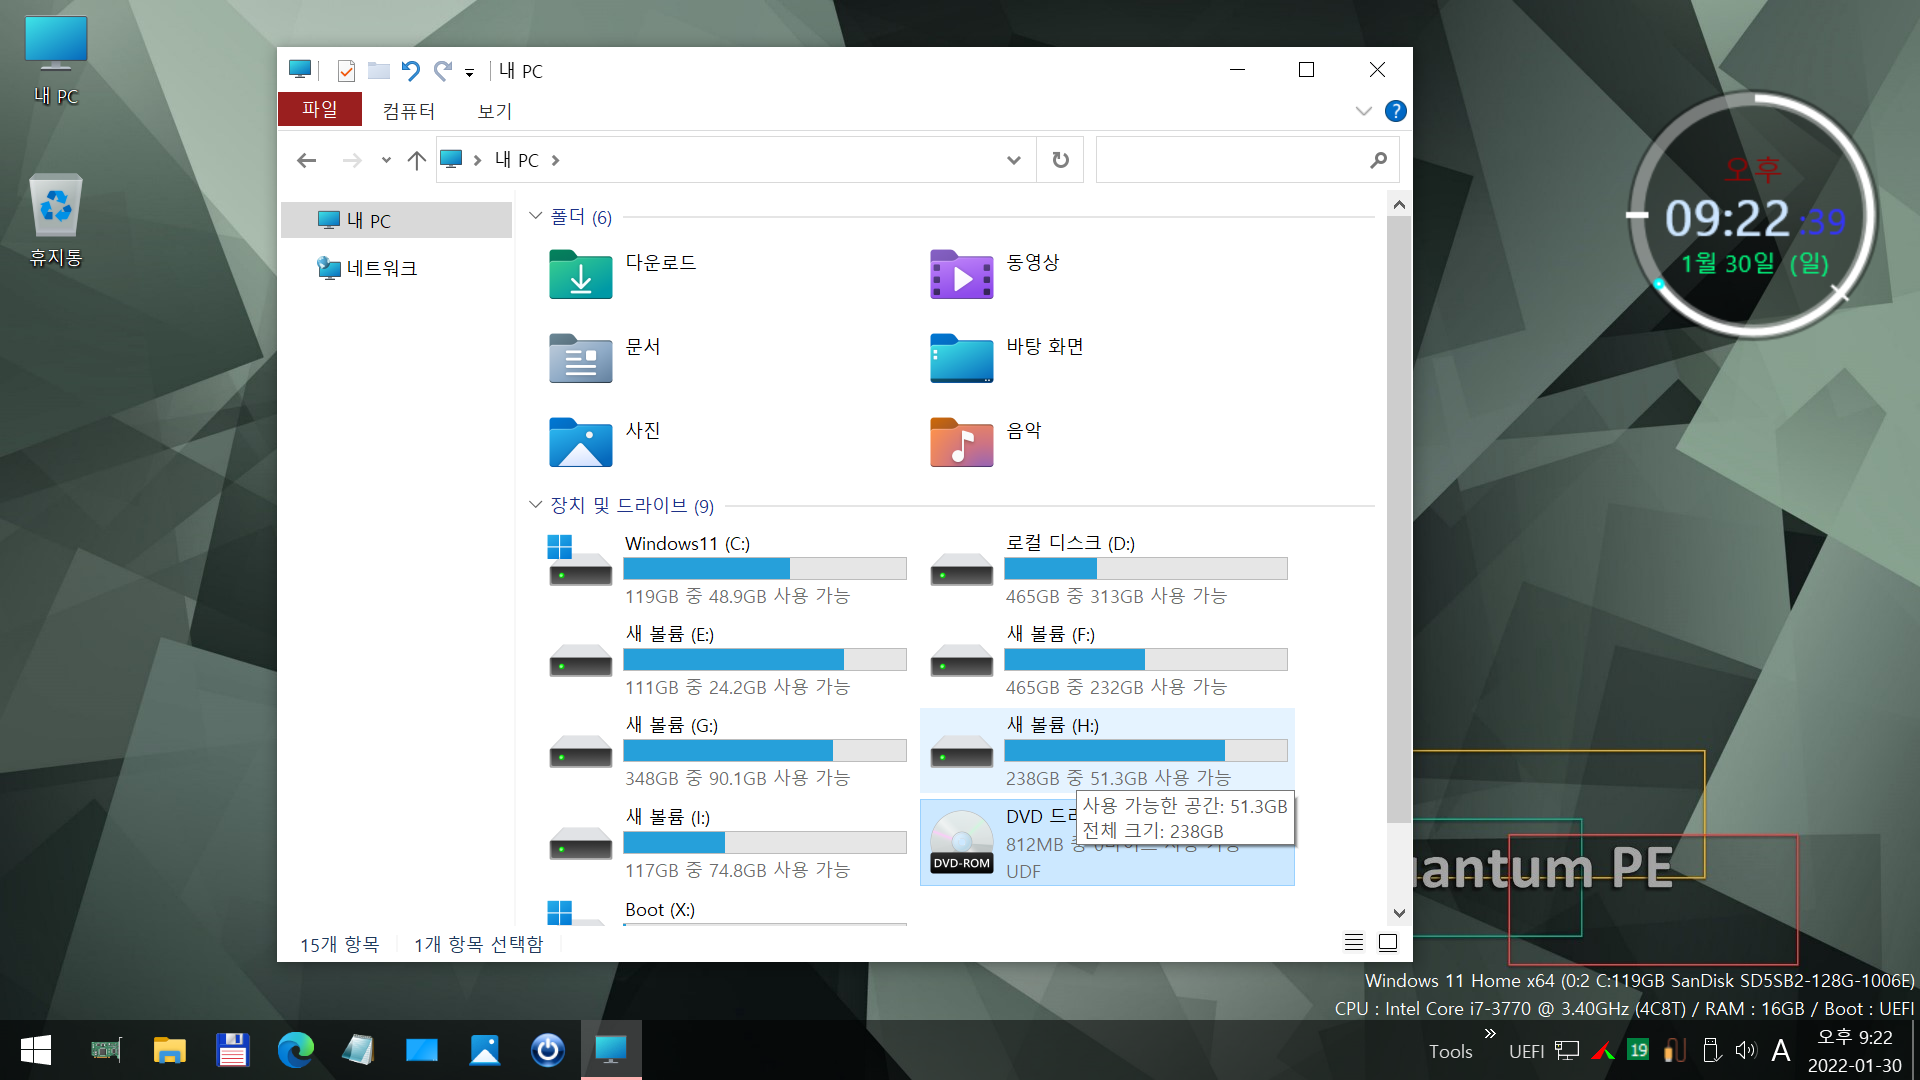
Task: Expand the recent locations dropdown arrow
Action: click(386, 160)
